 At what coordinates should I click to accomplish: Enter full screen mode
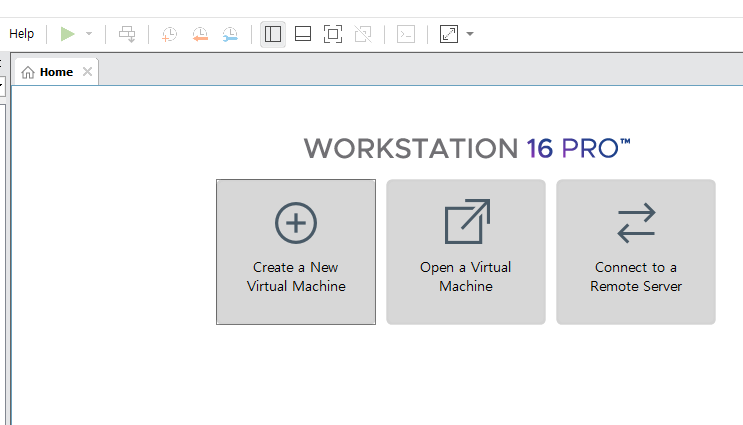tap(333, 34)
